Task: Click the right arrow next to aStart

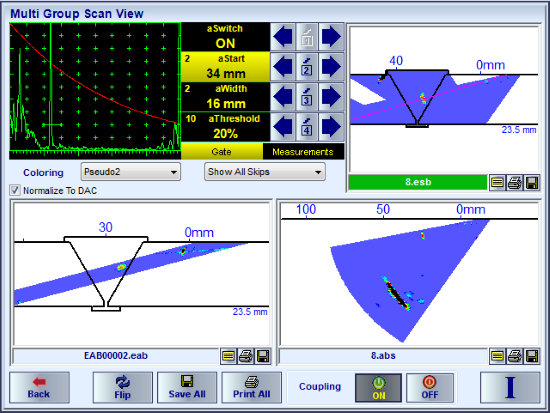Action: [x=331, y=67]
